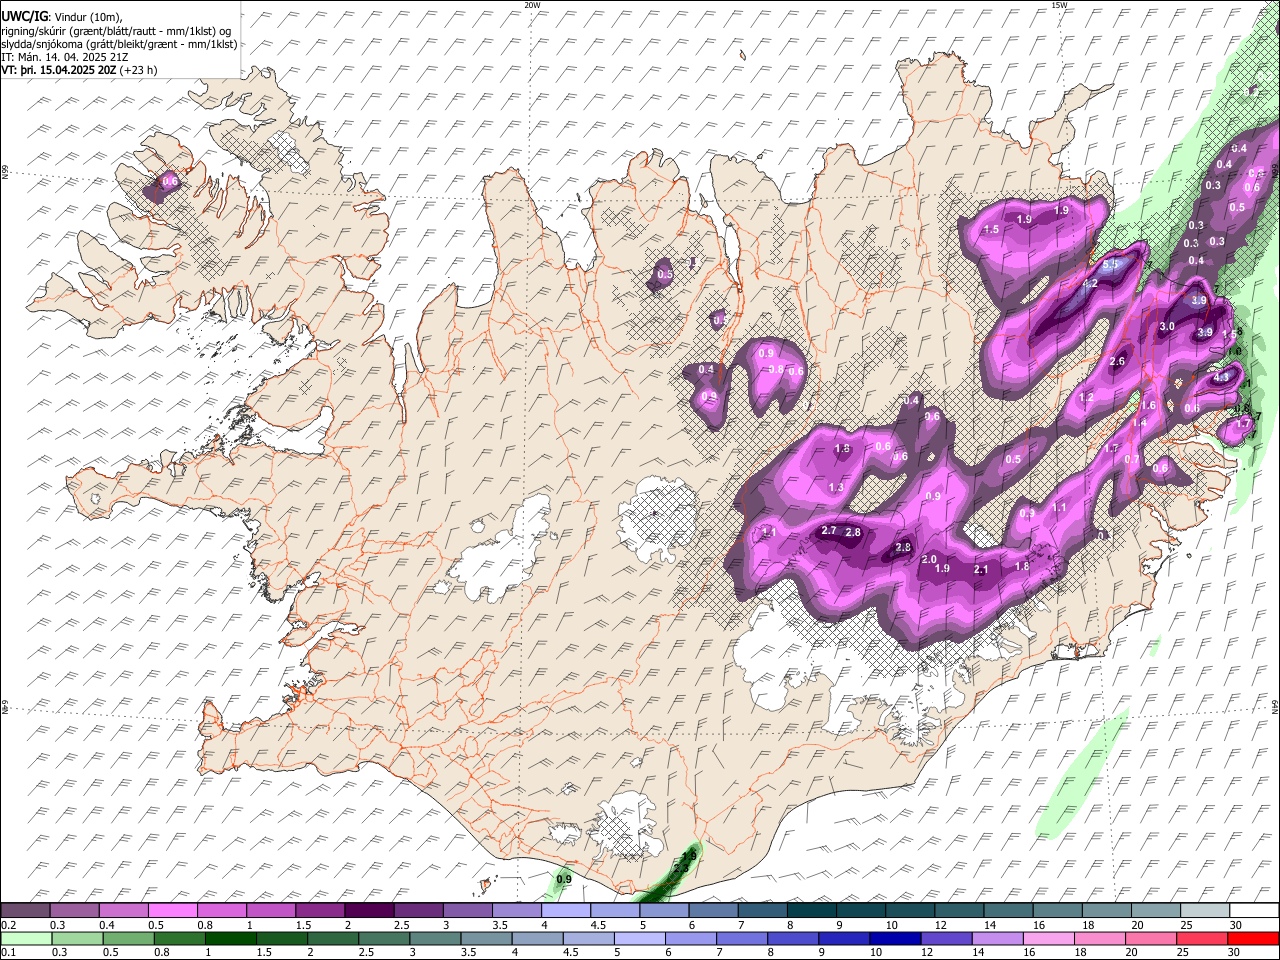Click the 0.6 snowfall value in the Westfjords
This screenshot has width=1280, height=960.
169,181
